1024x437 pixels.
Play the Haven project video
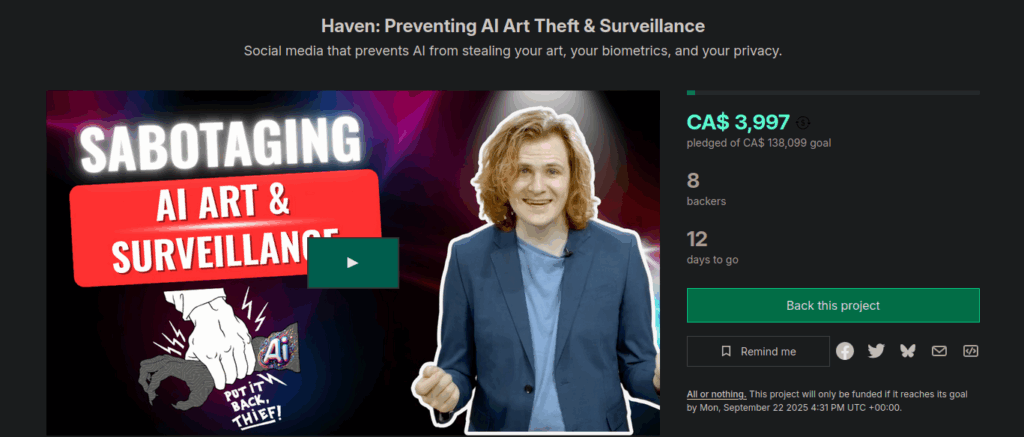point(353,263)
